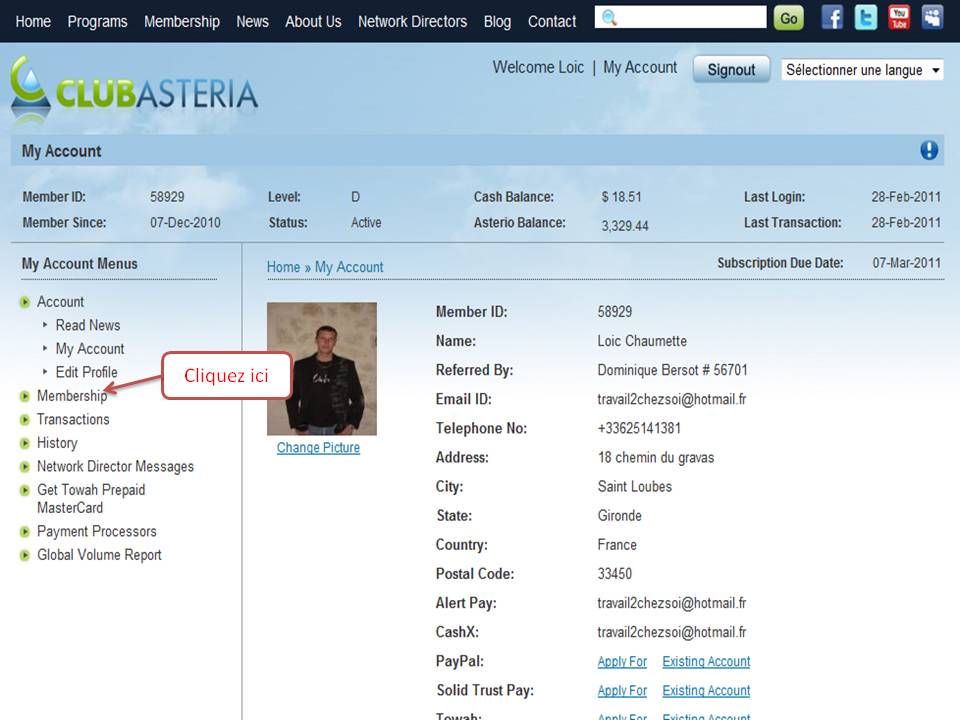Open the Facebook icon in header
Screen dimensions: 960x720
(x=832, y=18)
